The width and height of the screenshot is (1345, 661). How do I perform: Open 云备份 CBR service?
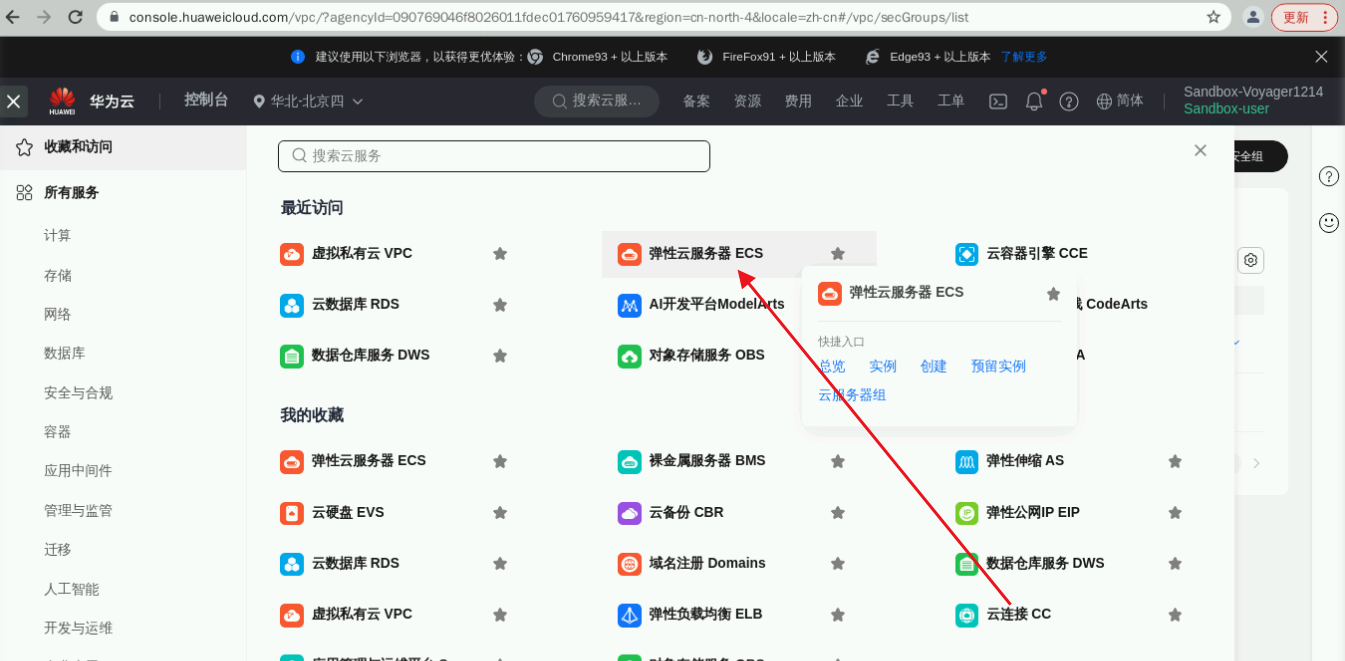pos(685,512)
